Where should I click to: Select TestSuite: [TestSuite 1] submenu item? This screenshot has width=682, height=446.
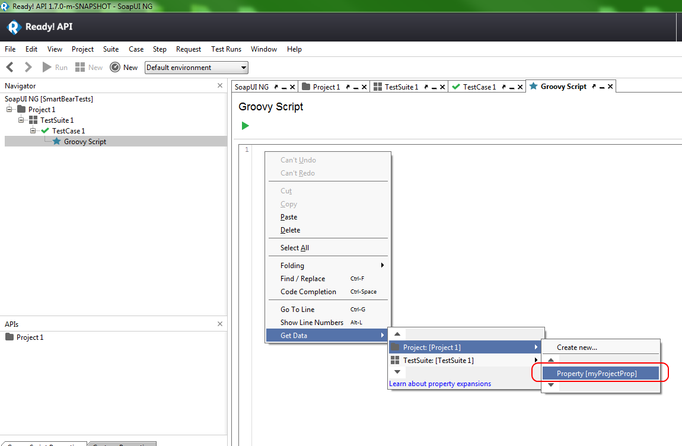(x=465, y=360)
